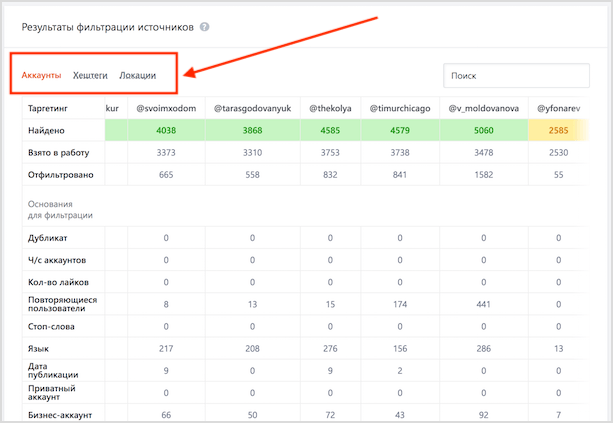This screenshot has width=613, height=423.
Task: Select the Отфильтровано row label
Action: pyautogui.click(x=62, y=175)
